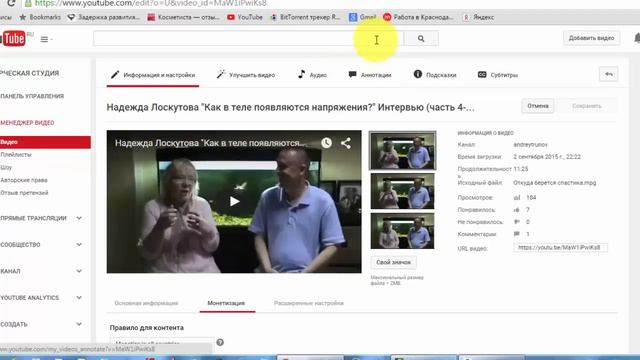Click the Отмена button
The height and width of the screenshot is (360, 640).
point(538,106)
